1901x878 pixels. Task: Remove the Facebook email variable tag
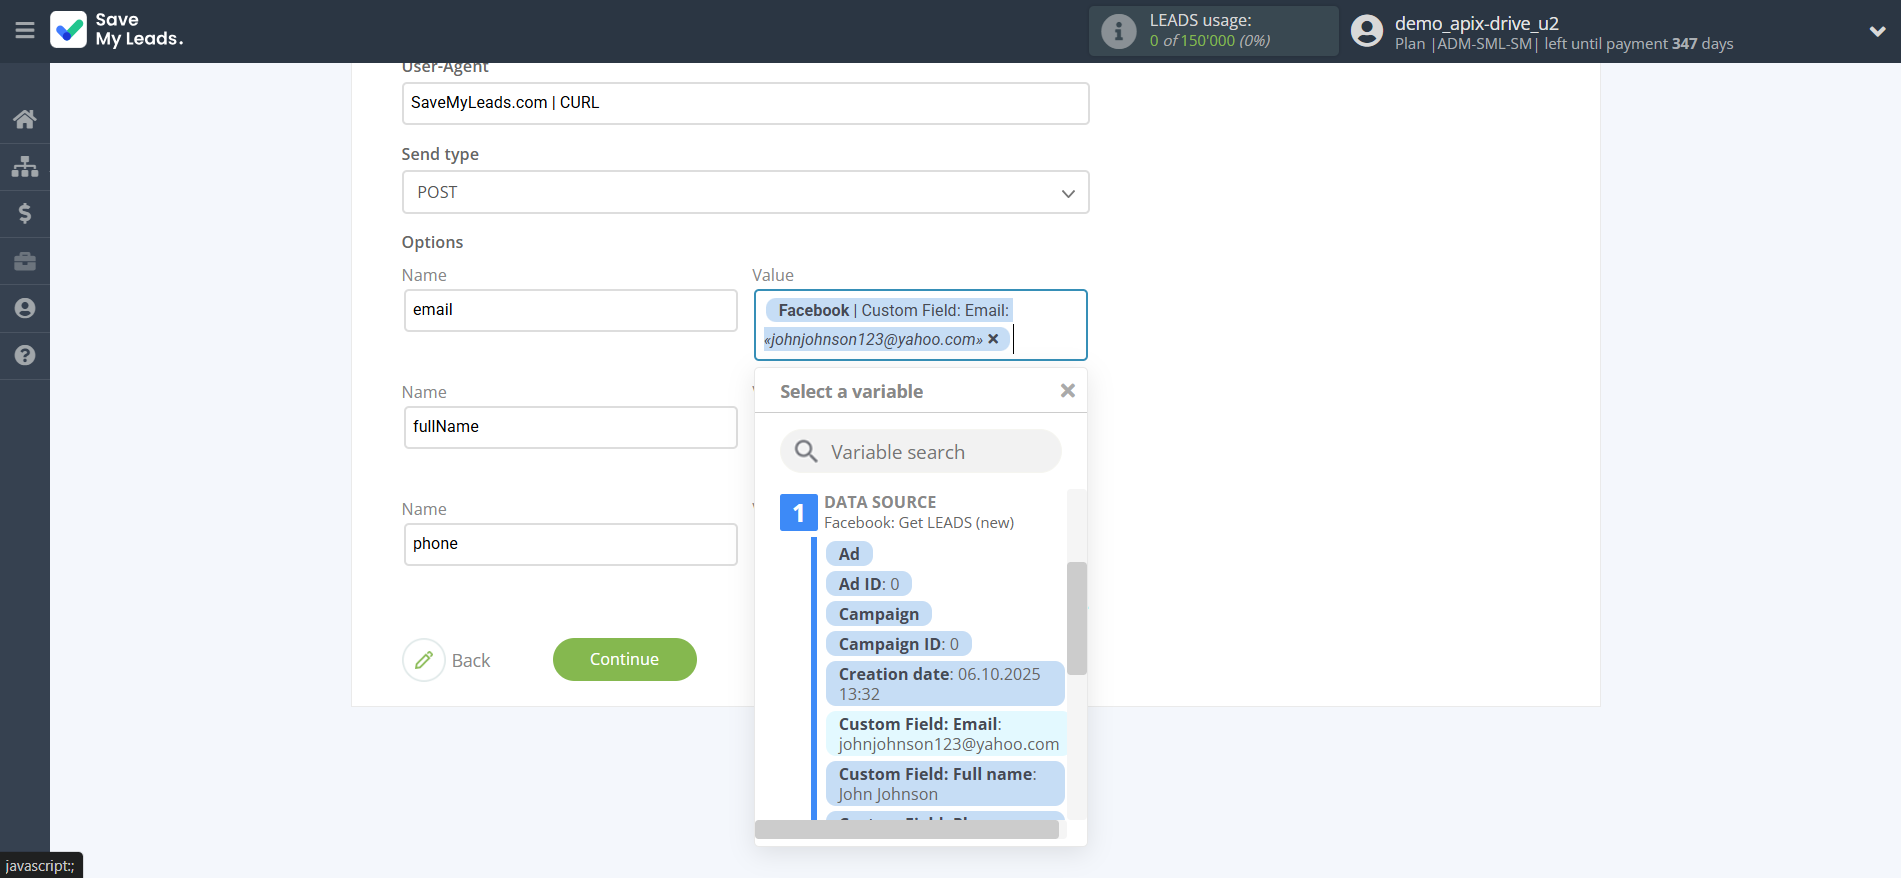(993, 339)
